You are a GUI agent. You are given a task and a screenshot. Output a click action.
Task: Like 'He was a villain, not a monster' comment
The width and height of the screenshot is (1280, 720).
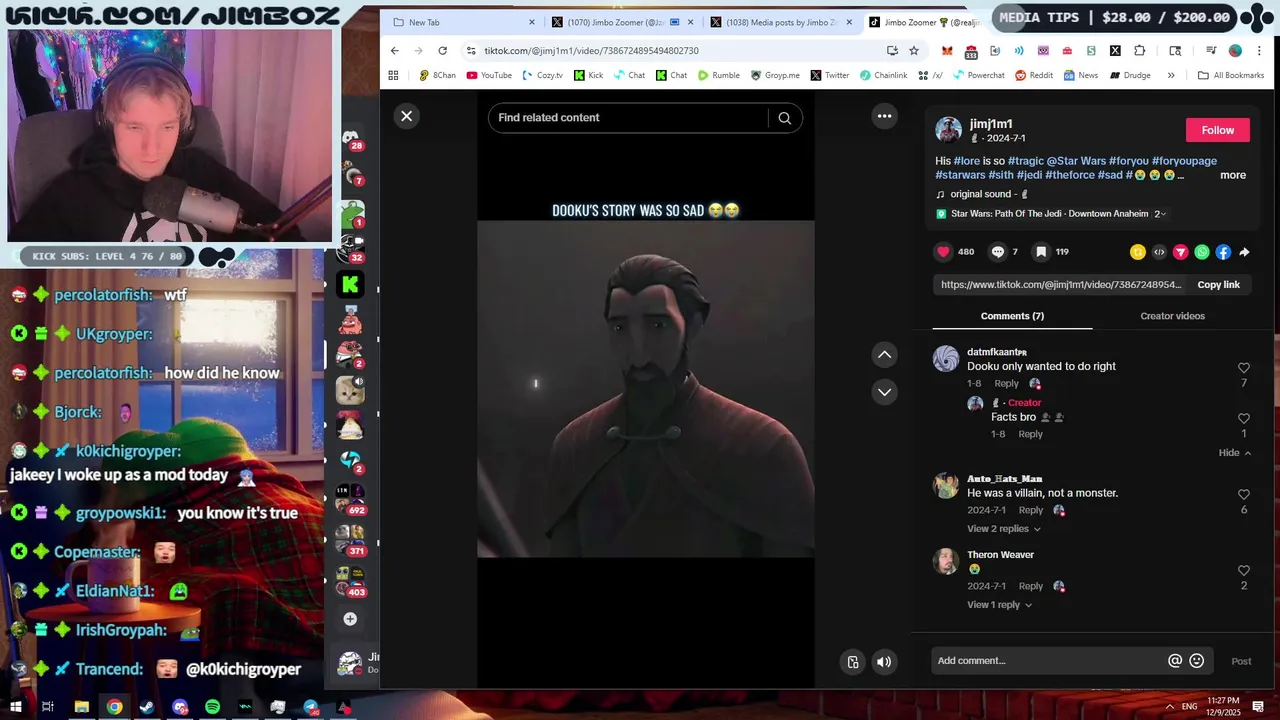tap(1244, 495)
